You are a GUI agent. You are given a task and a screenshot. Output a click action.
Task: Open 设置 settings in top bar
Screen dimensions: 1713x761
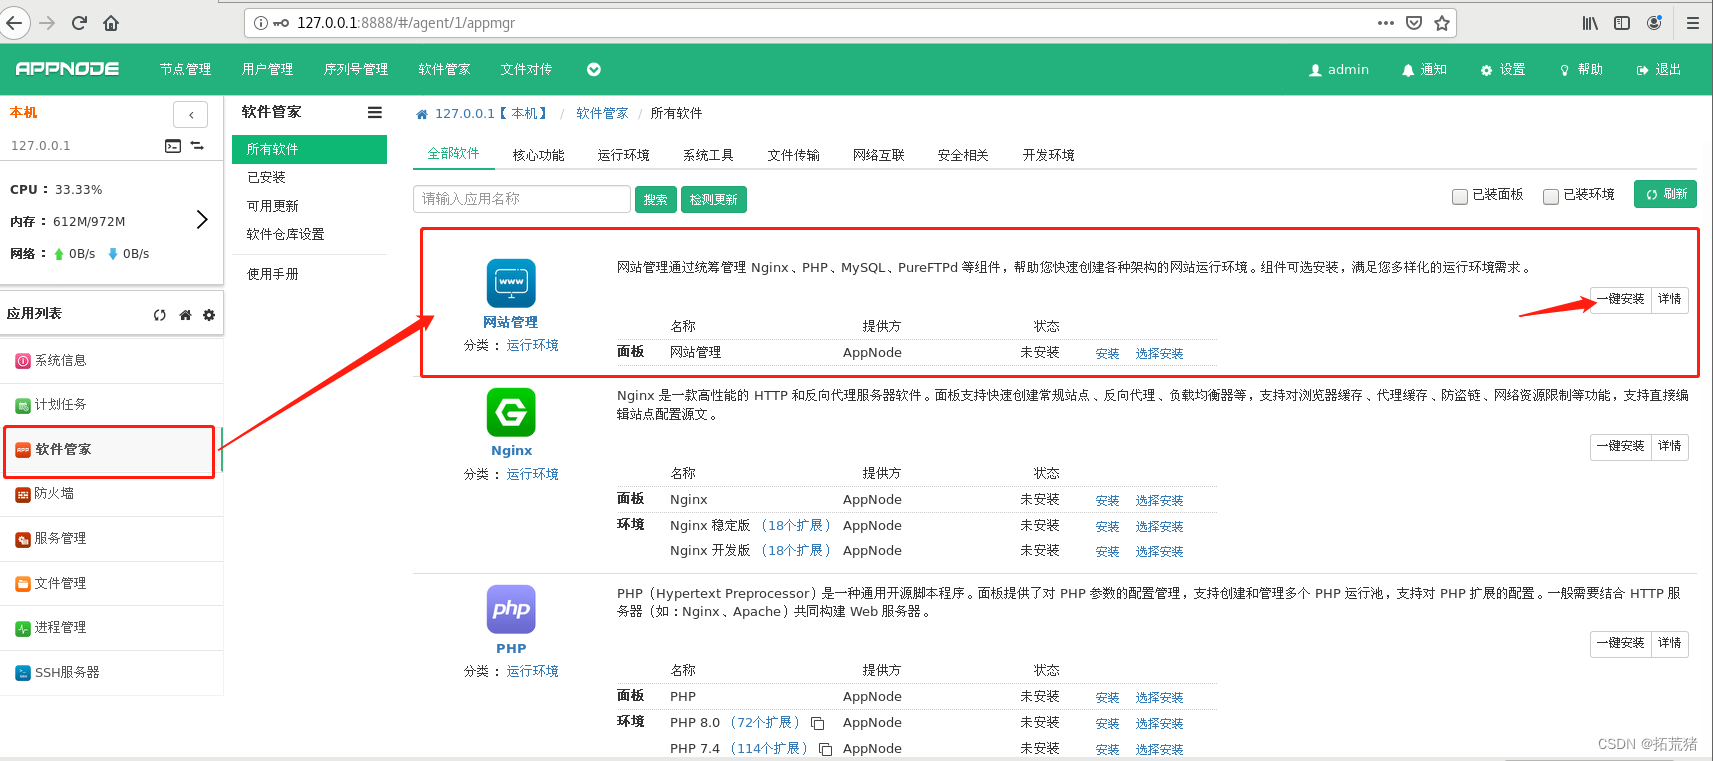coord(1503,70)
